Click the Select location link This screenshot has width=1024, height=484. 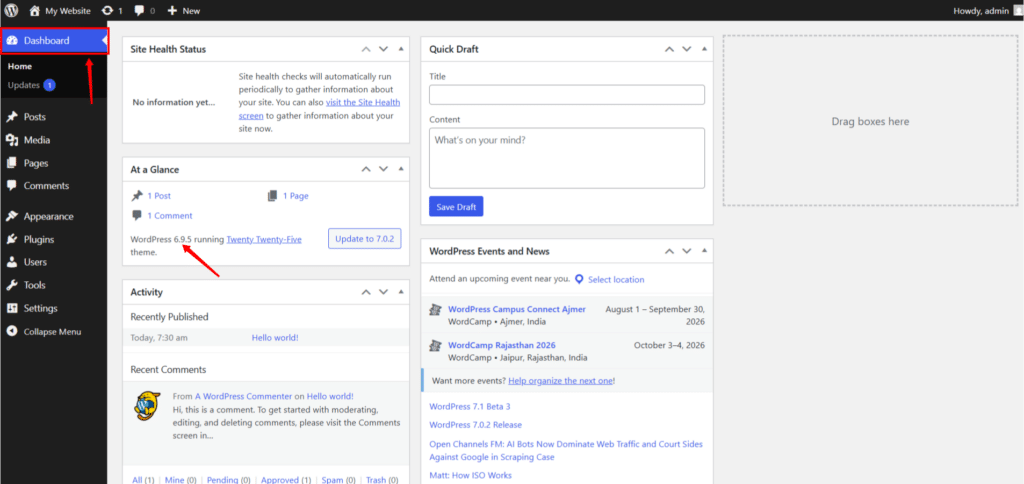pos(616,280)
